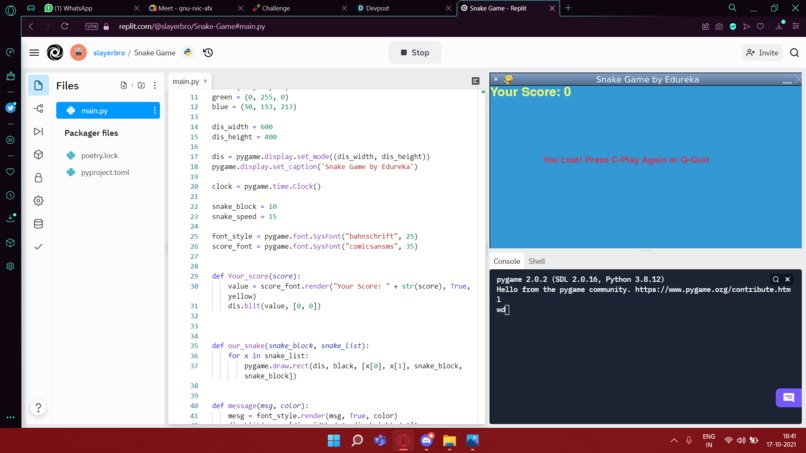Stop the running program

[x=414, y=52]
